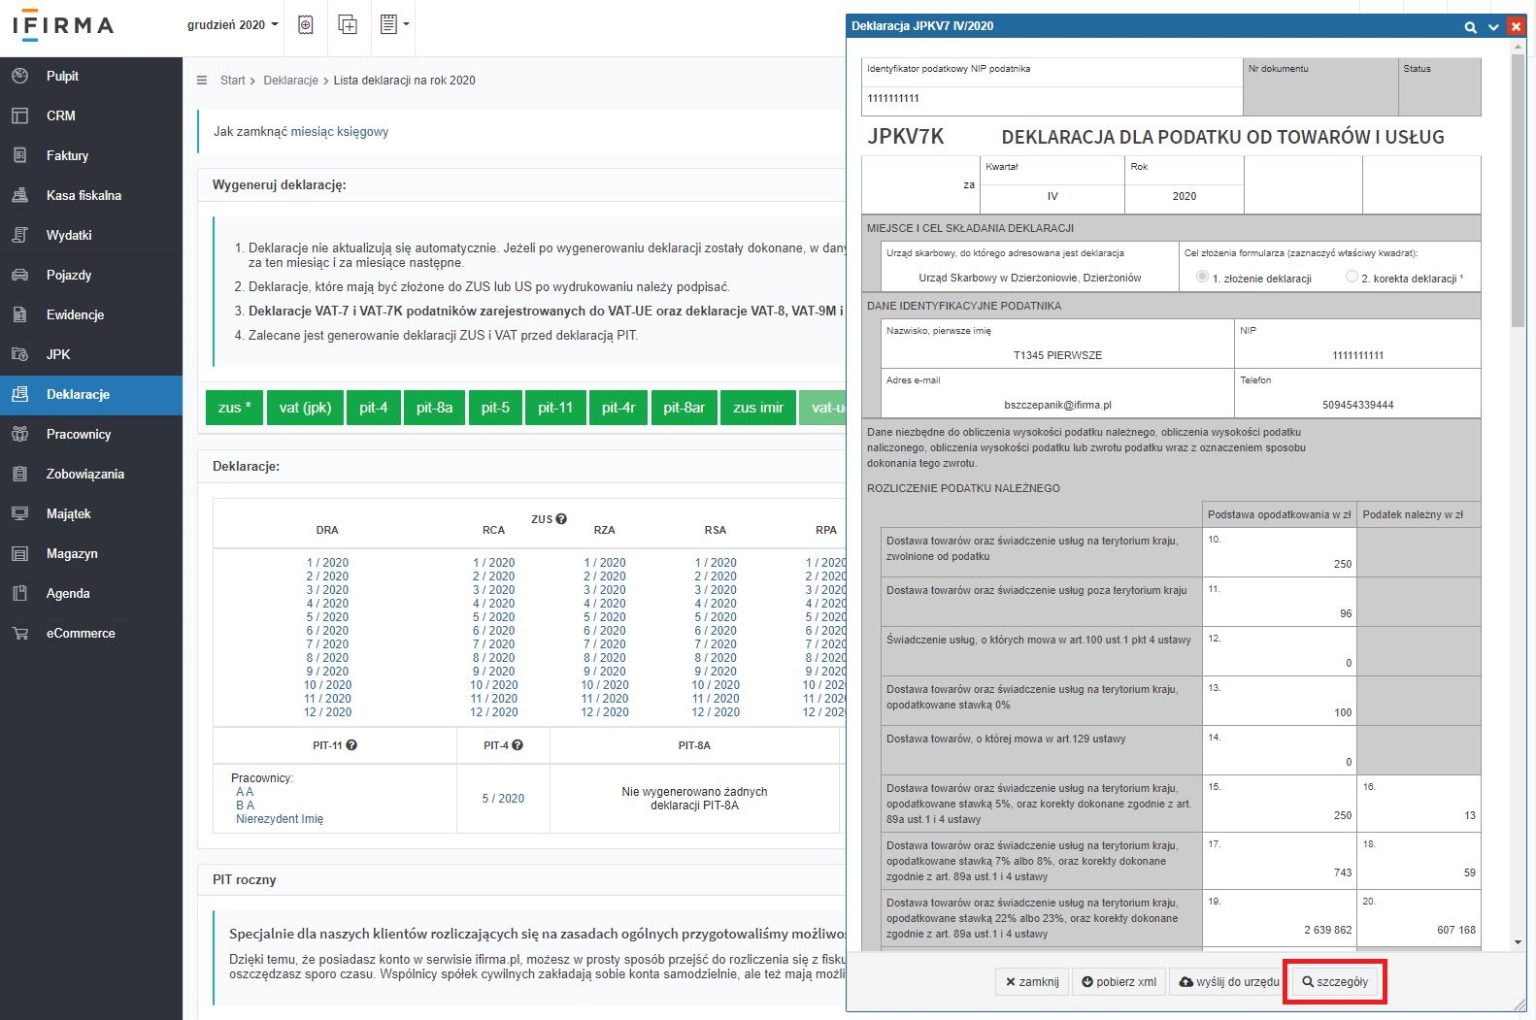Select Deklaracje in the sidebar

click(91, 395)
